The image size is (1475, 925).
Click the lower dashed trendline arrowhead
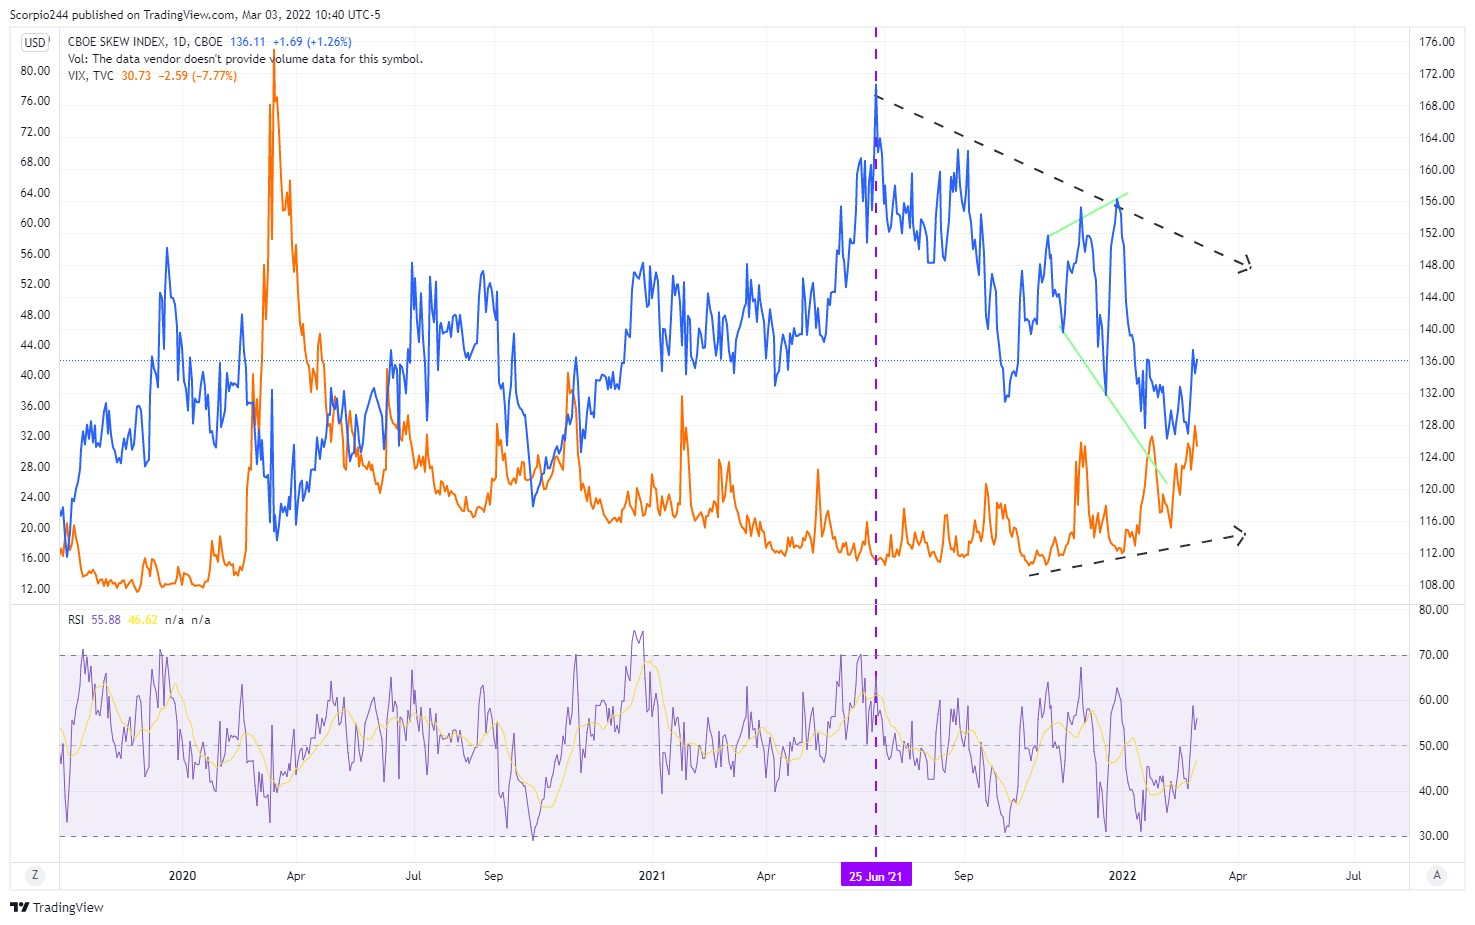[x=1240, y=536]
